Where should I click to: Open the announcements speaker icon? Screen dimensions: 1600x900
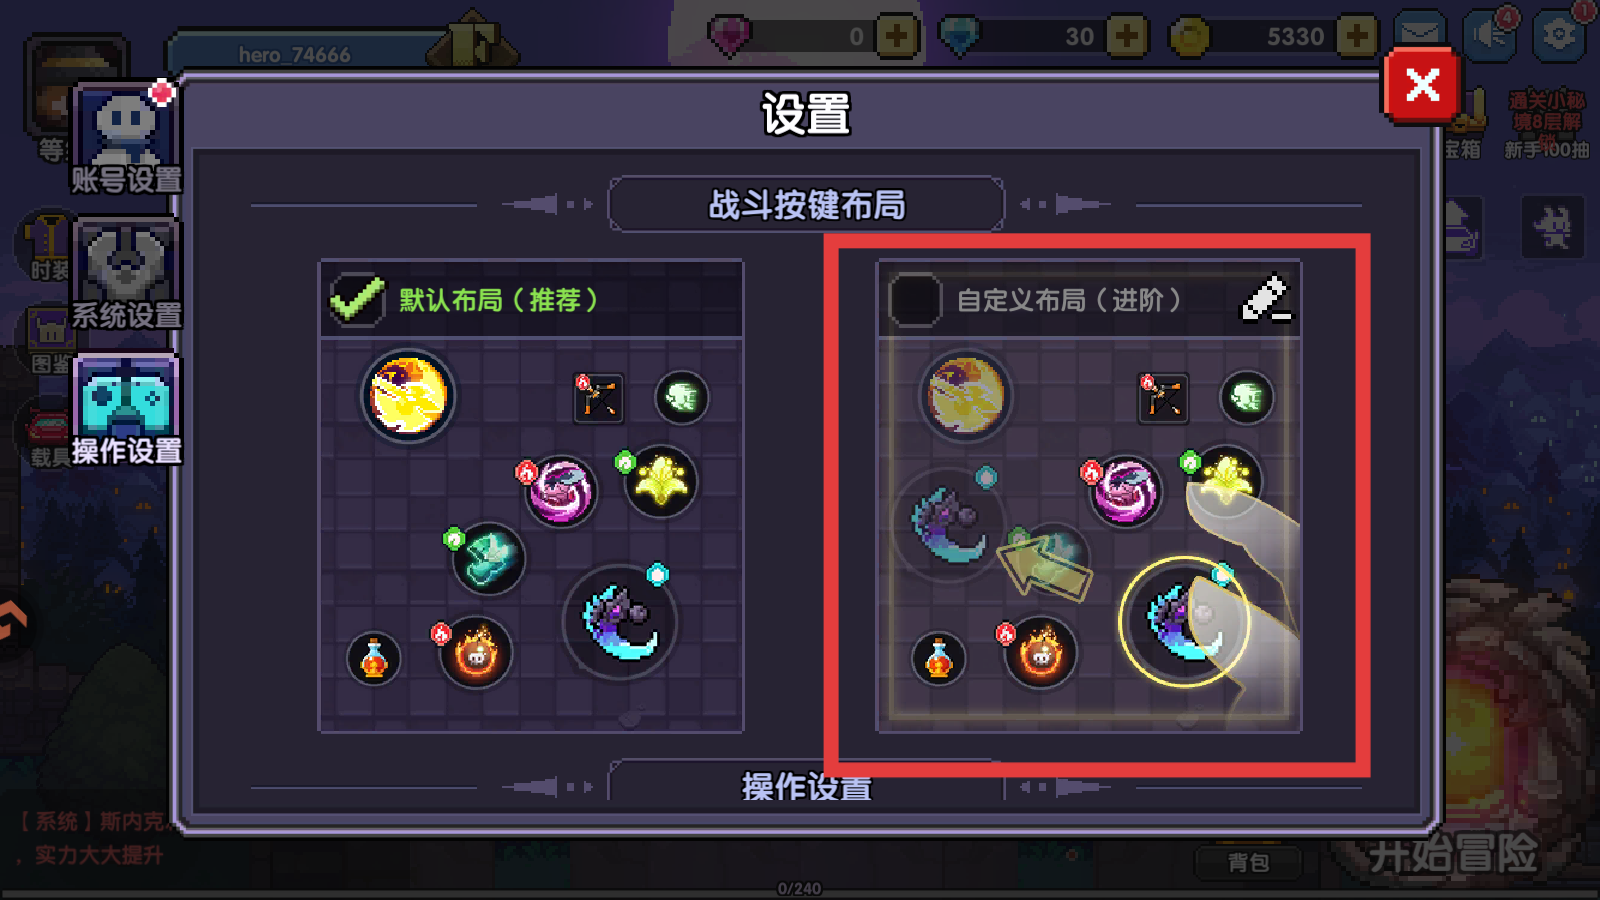point(1489,35)
